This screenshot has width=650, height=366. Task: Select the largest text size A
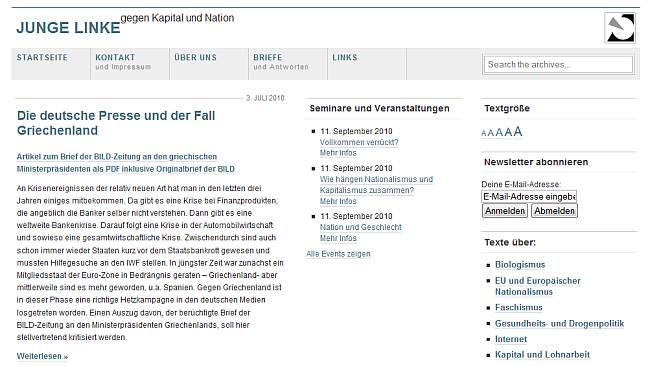(518, 131)
